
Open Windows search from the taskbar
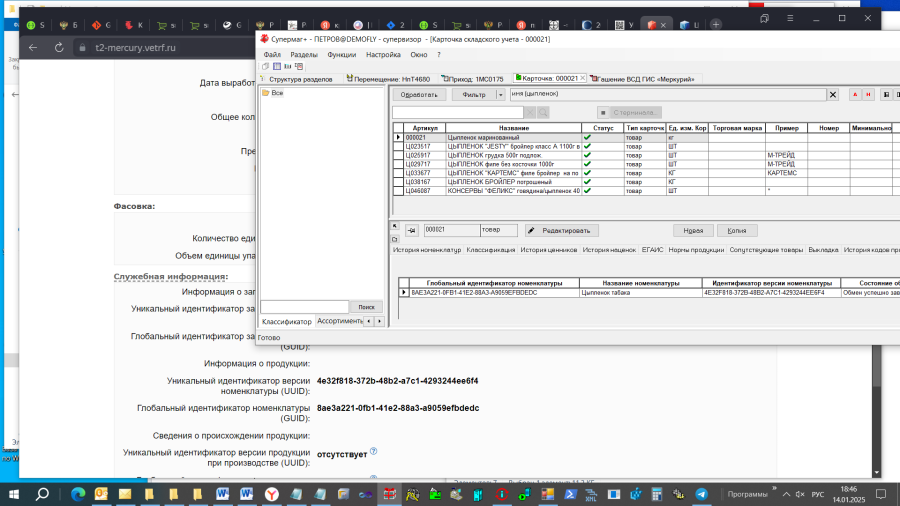[x=42, y=494]
